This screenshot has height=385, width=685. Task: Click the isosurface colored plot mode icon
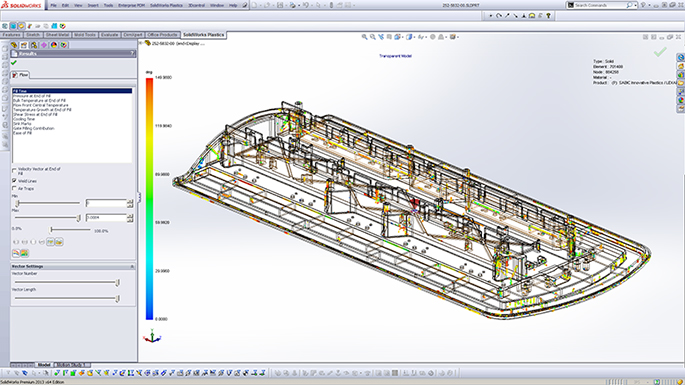(24, 253)
